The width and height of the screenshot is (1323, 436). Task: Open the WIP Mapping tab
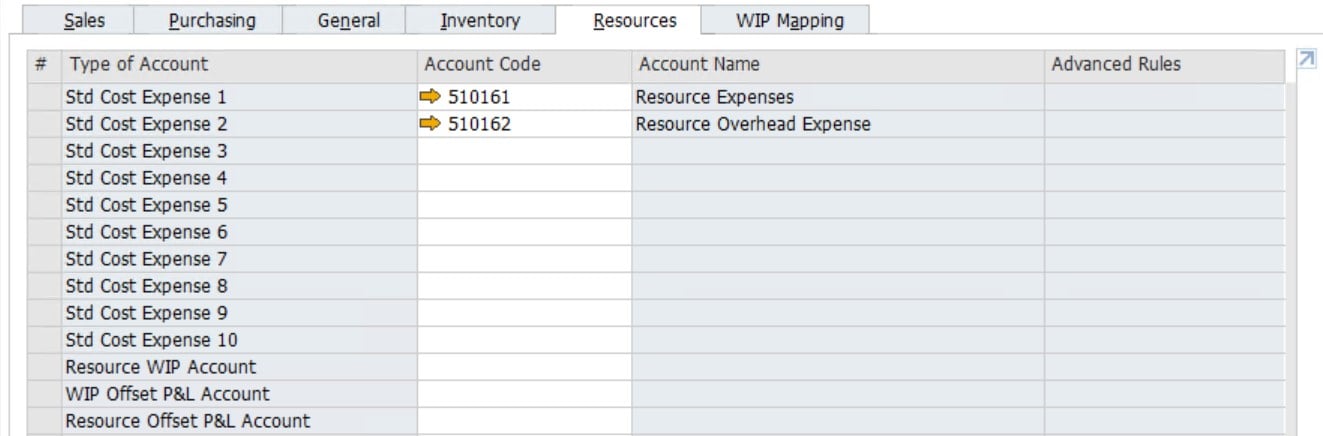pos(789,20)
